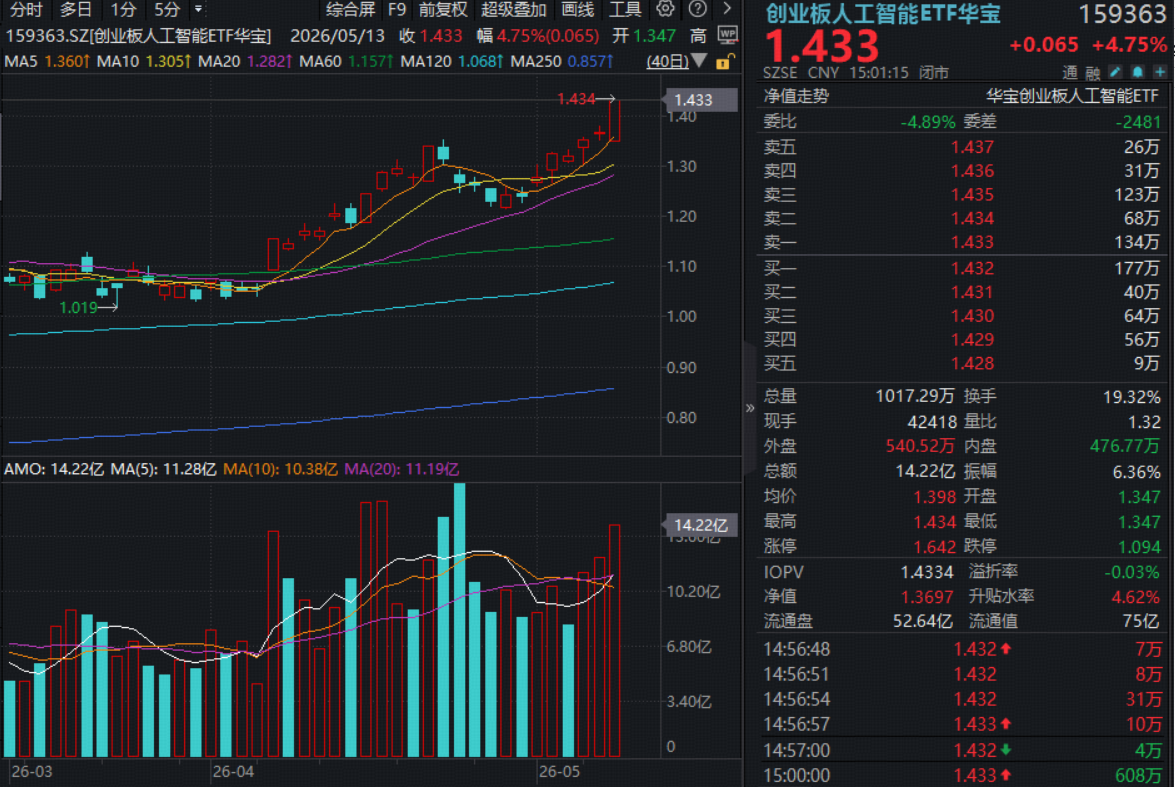
Task: Collapse side panel with the » arrow
Action: [749, 408]
